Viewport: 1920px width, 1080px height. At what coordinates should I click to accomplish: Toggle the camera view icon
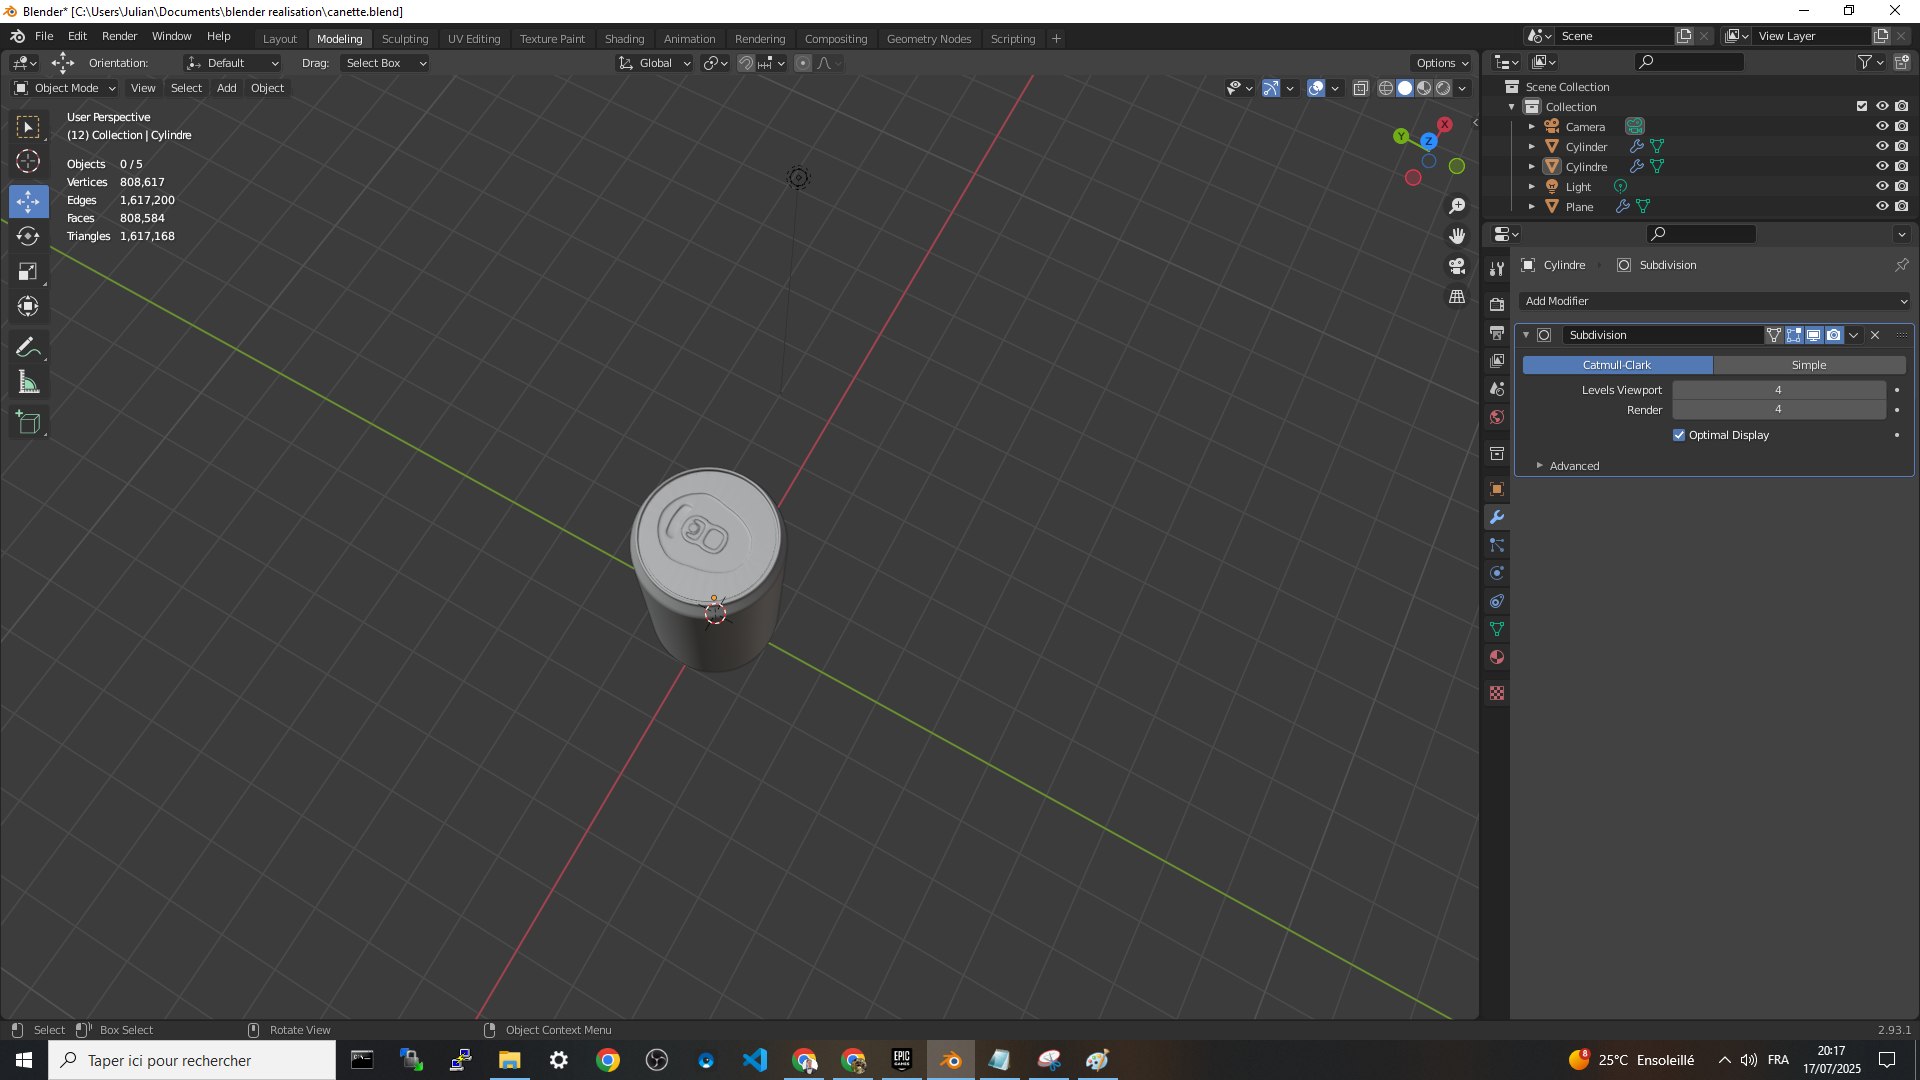pyautogui.click(x=1457, y=266)
